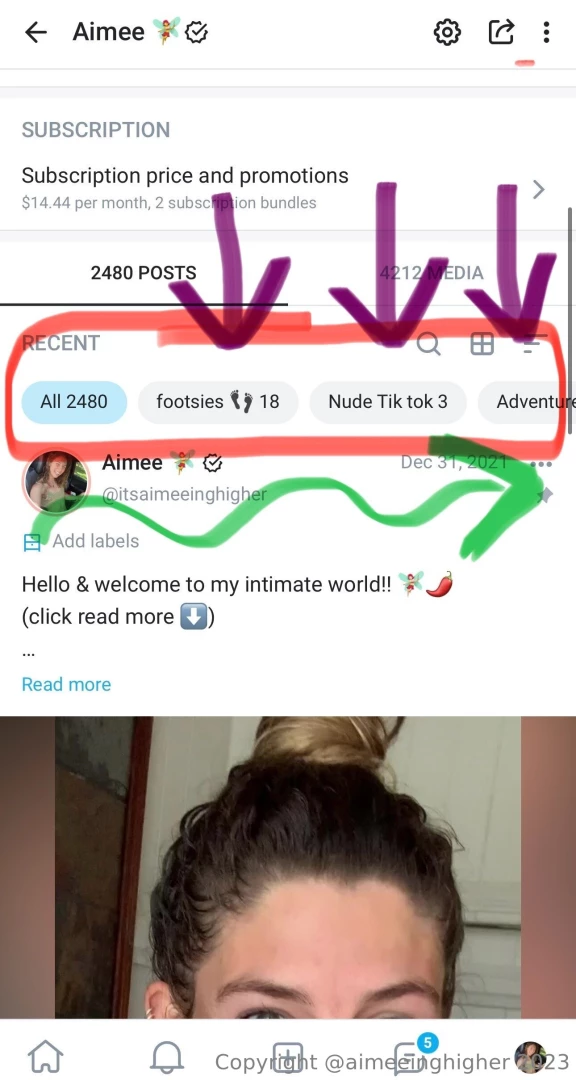Select the All 2480 label chip
The image size is (576, 1080).
point(74,402)
